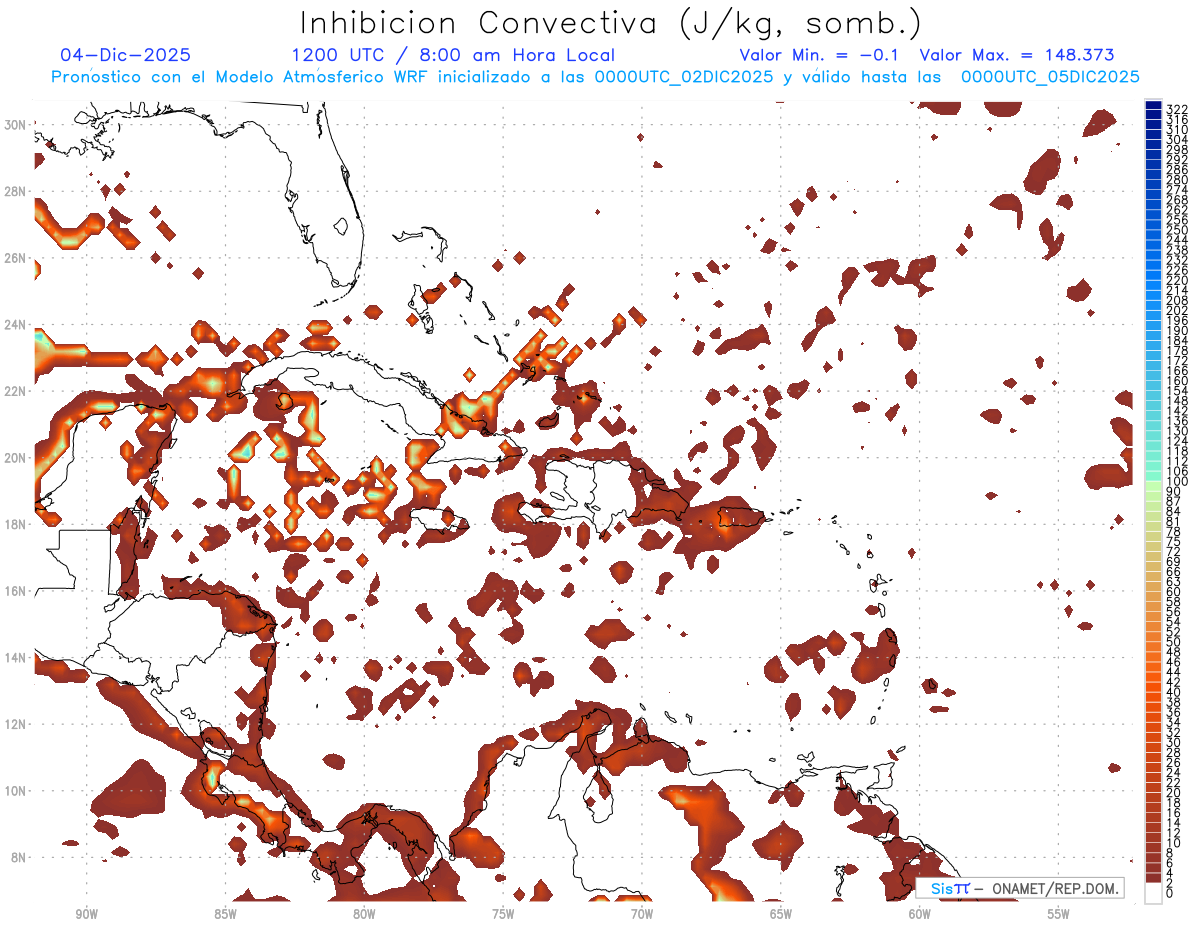1200x927 pixels.
Task: Click the 65W longitude label
Action: click(x=781, y=914)
